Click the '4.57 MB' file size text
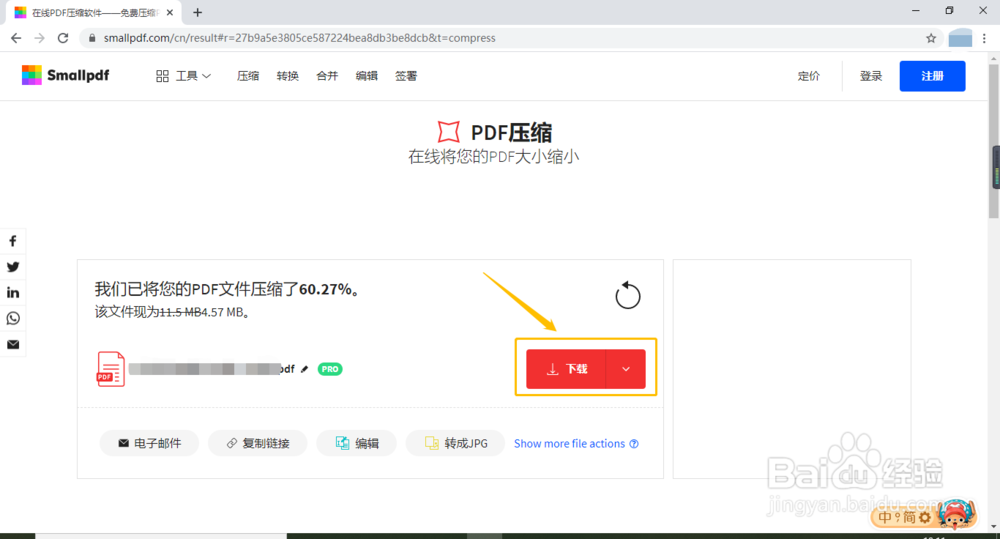The image size is (1000, 539). [222, 313]
